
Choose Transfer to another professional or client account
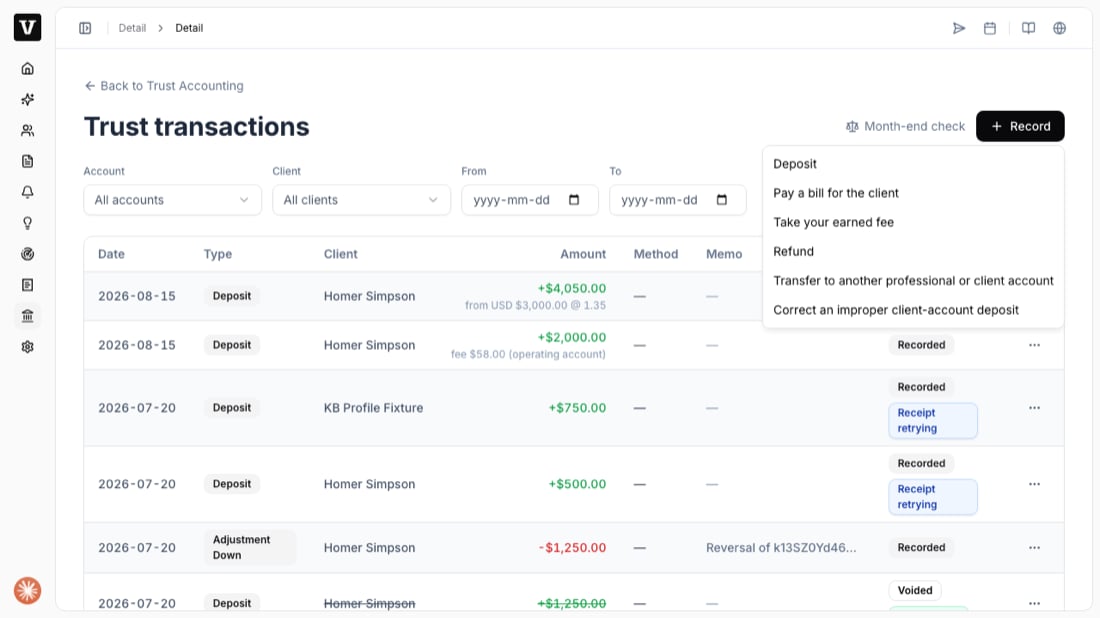[x=913, y=281]
